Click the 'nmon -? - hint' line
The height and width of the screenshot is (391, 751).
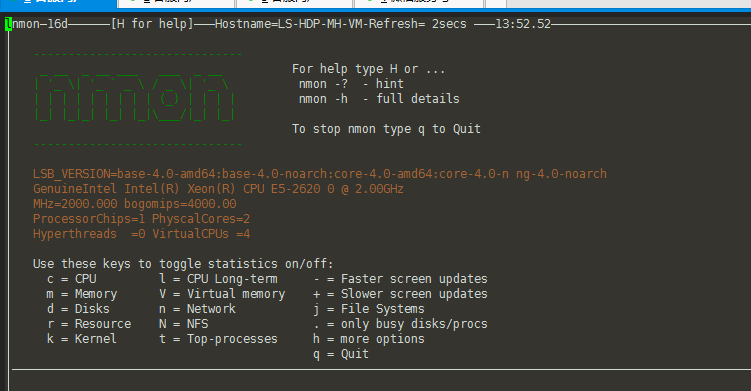pos(351,84)
